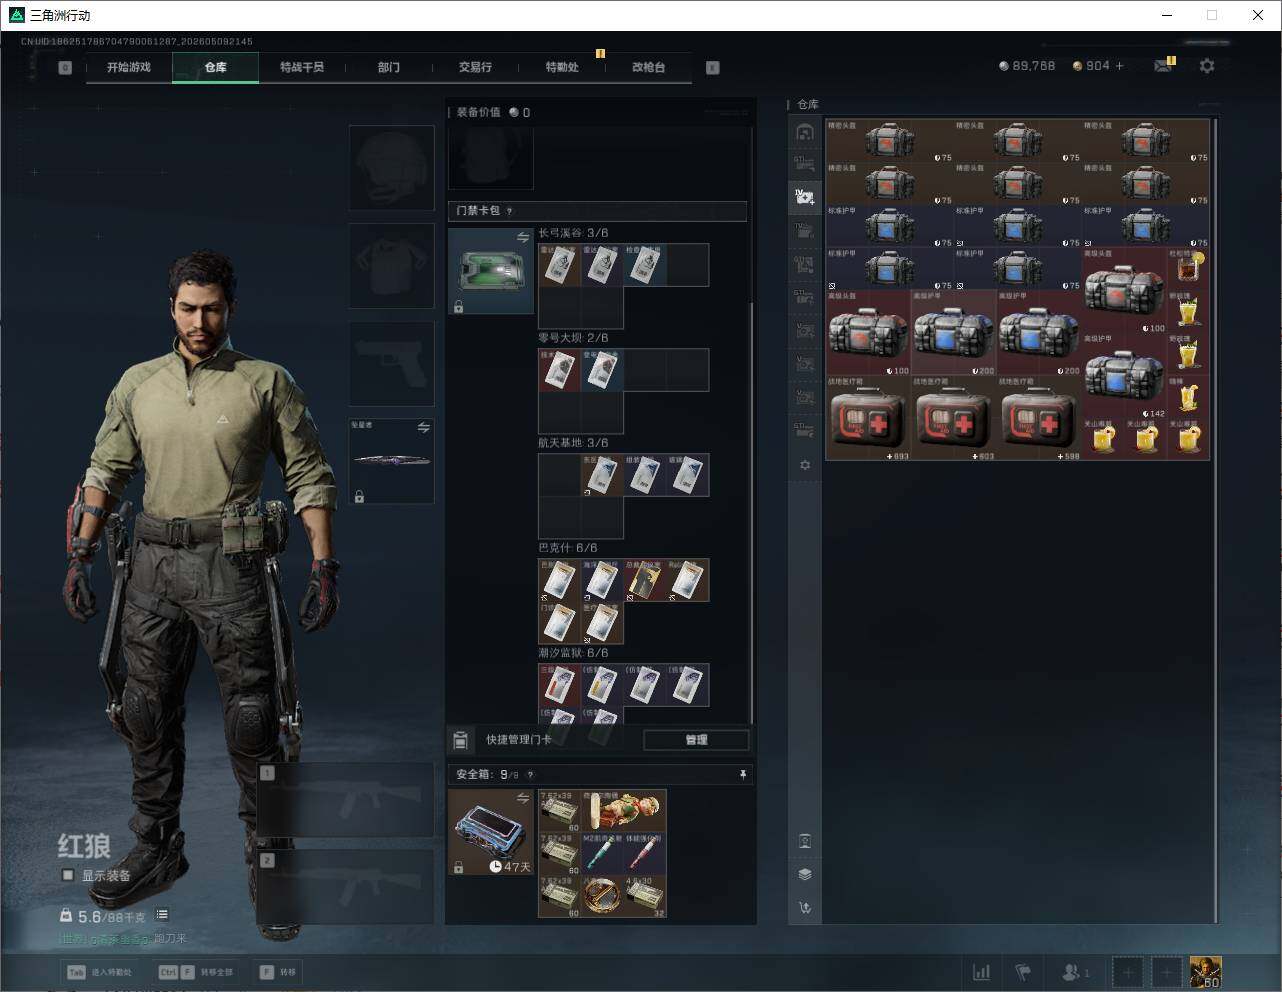The image size is (1282, 992).
Task: Click primary weapon slot 1
Action: pos(346,800)
